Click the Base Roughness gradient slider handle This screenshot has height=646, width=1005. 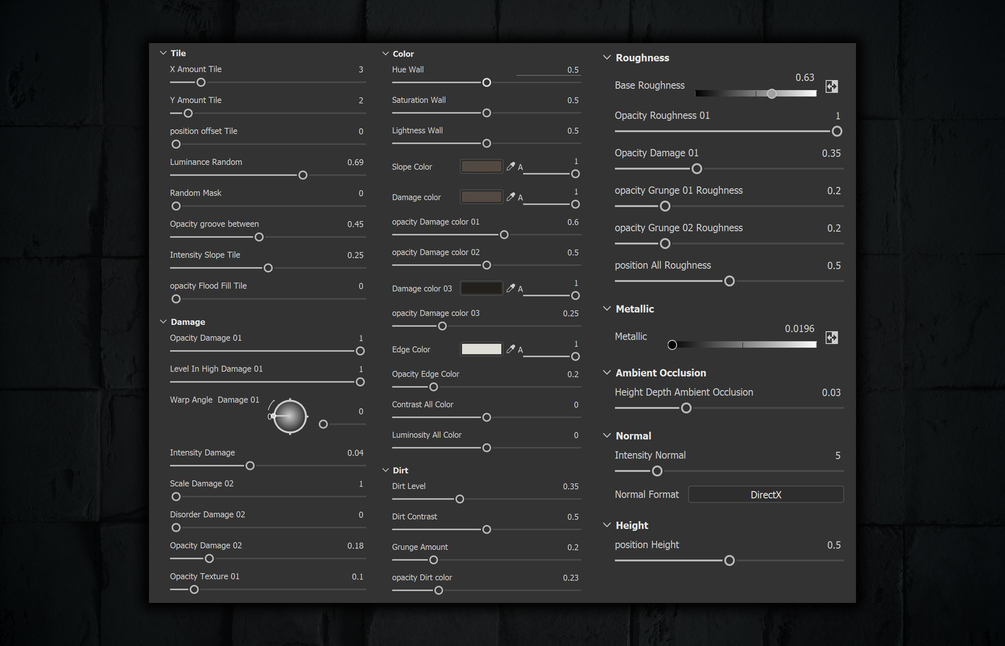772,94
